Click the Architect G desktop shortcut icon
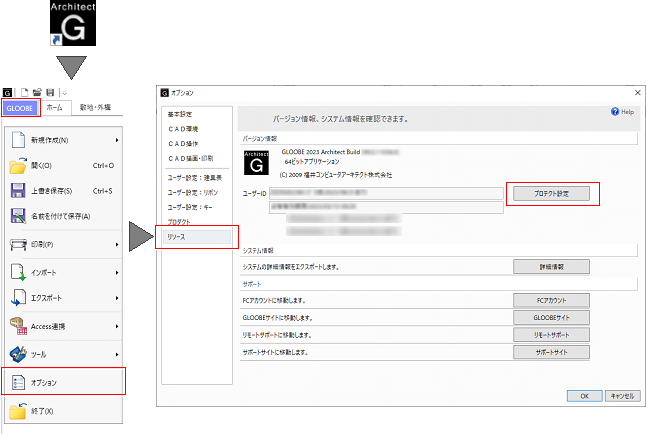This screenshot has height=434, width=647. click(73, 23)
